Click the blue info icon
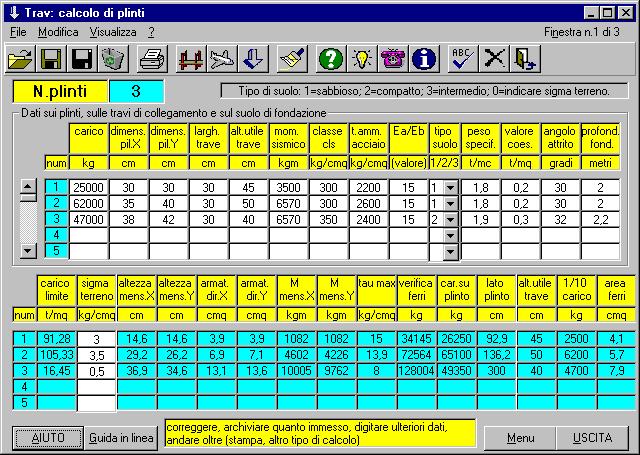The width and height of the screenshot is (640, 455). pyautogui.click(x=424, y=59)
